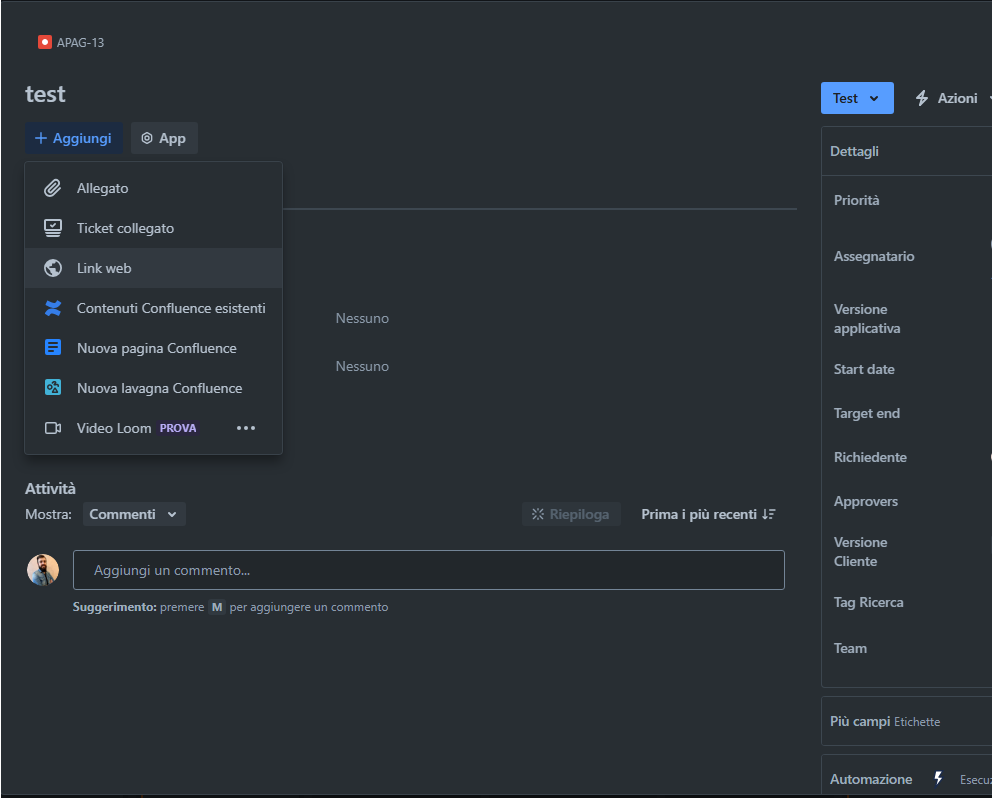Click the second Nessuno value

[x=362, y=366]
